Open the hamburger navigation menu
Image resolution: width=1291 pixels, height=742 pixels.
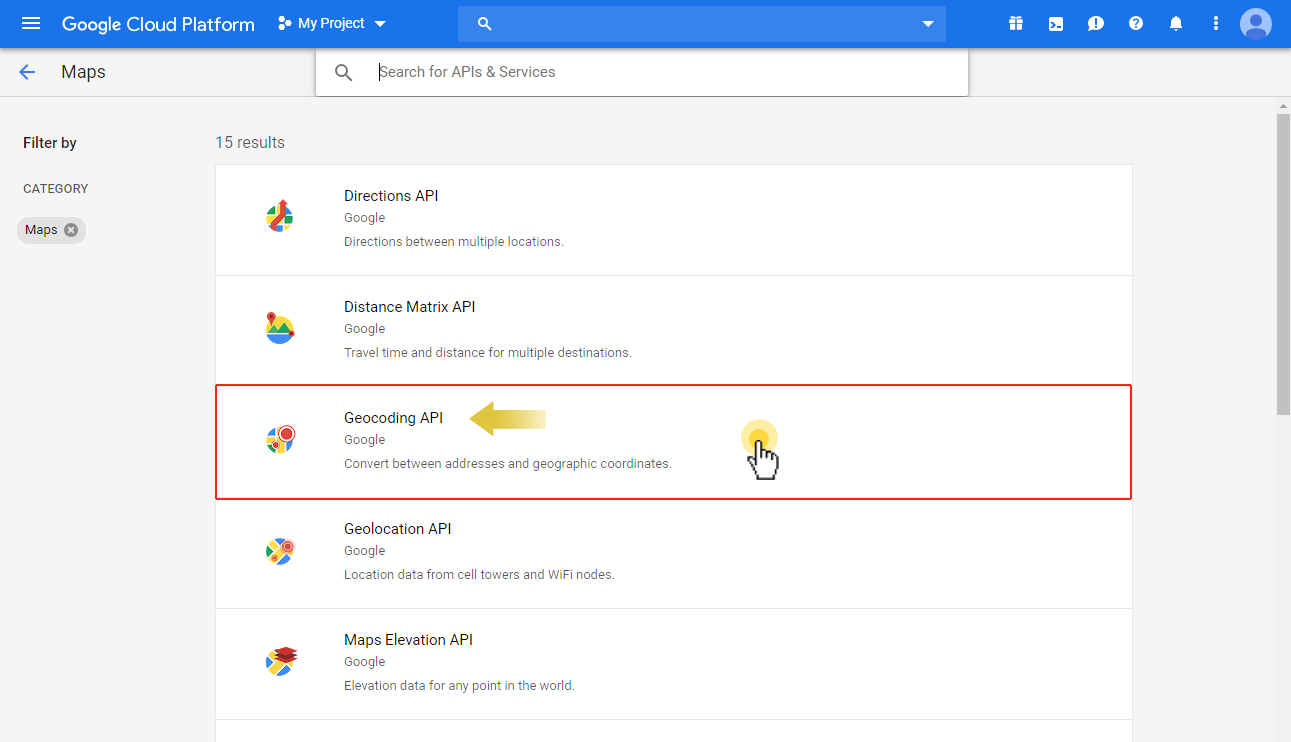(x=31, y=23)
